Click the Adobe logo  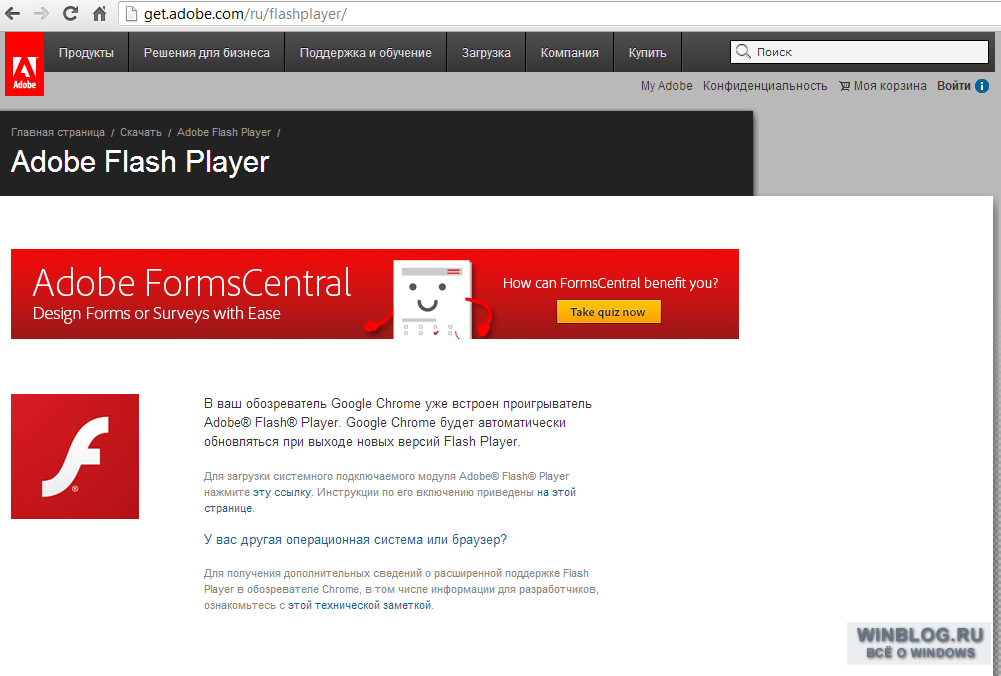24,64
